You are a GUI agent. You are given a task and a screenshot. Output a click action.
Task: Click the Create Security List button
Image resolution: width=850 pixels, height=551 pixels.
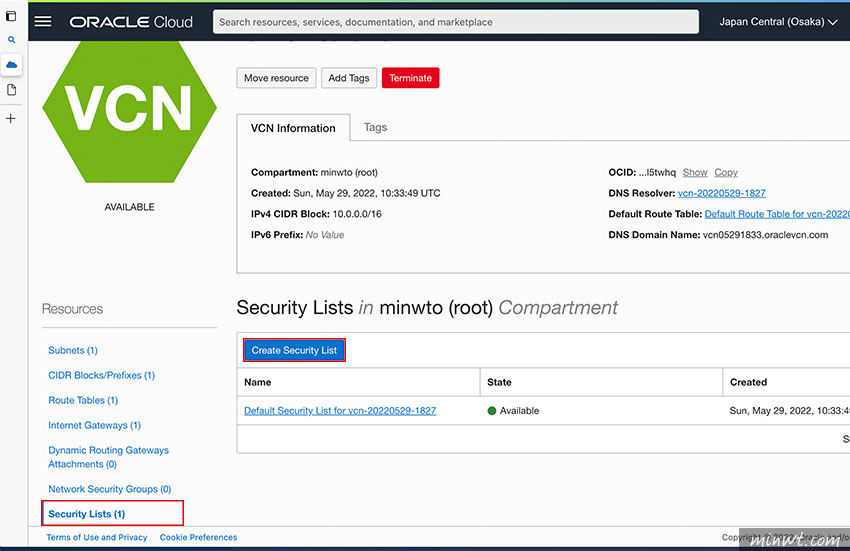294,350
